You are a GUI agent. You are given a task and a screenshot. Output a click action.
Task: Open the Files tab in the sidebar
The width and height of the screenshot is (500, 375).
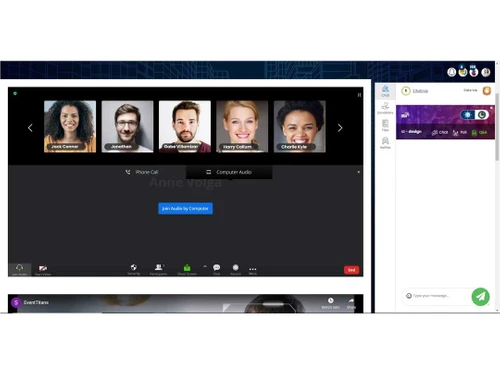(x=385, y=125)
